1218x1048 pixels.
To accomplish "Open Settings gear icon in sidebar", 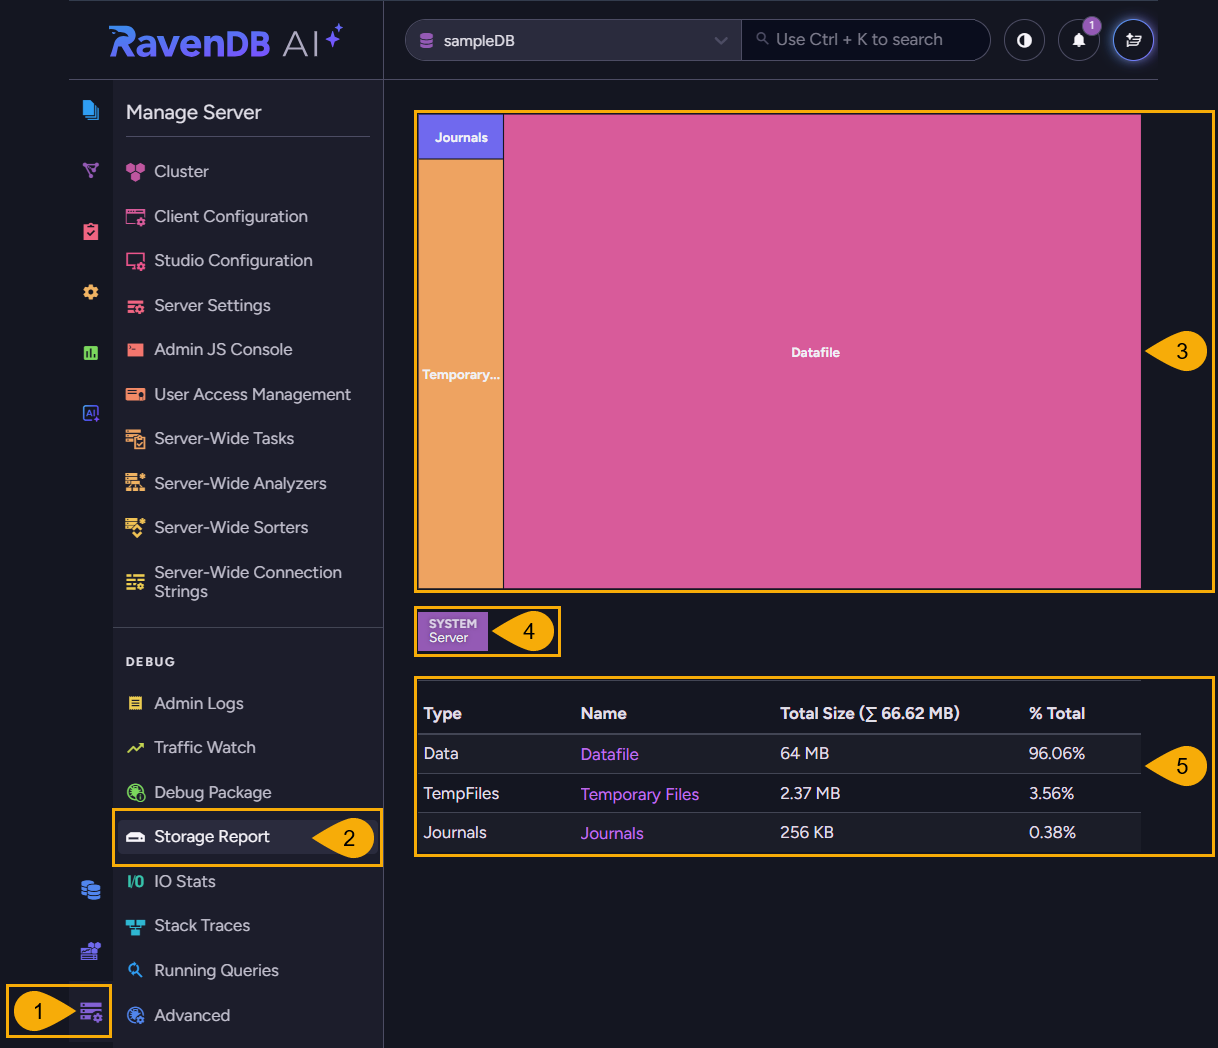I will pyautogui.click(x=90, y=292).
